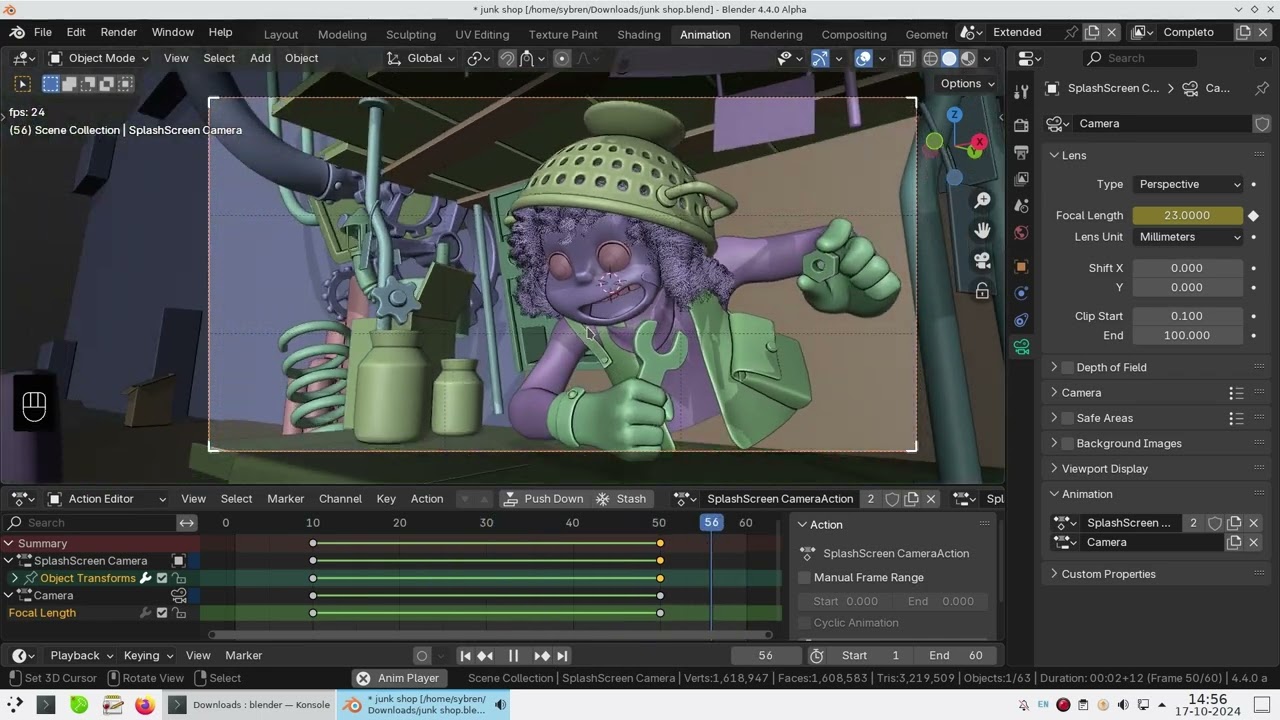Open the Tool properties tab (wrench icon)

click(x=1021, y=92)
